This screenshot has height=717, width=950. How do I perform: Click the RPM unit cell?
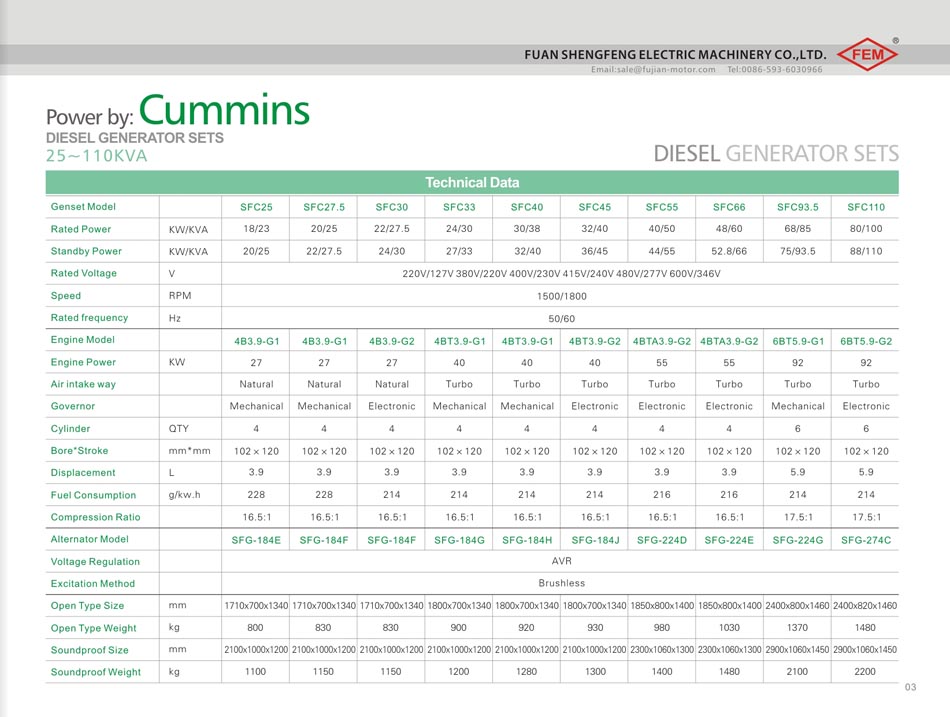click(180, 296)
